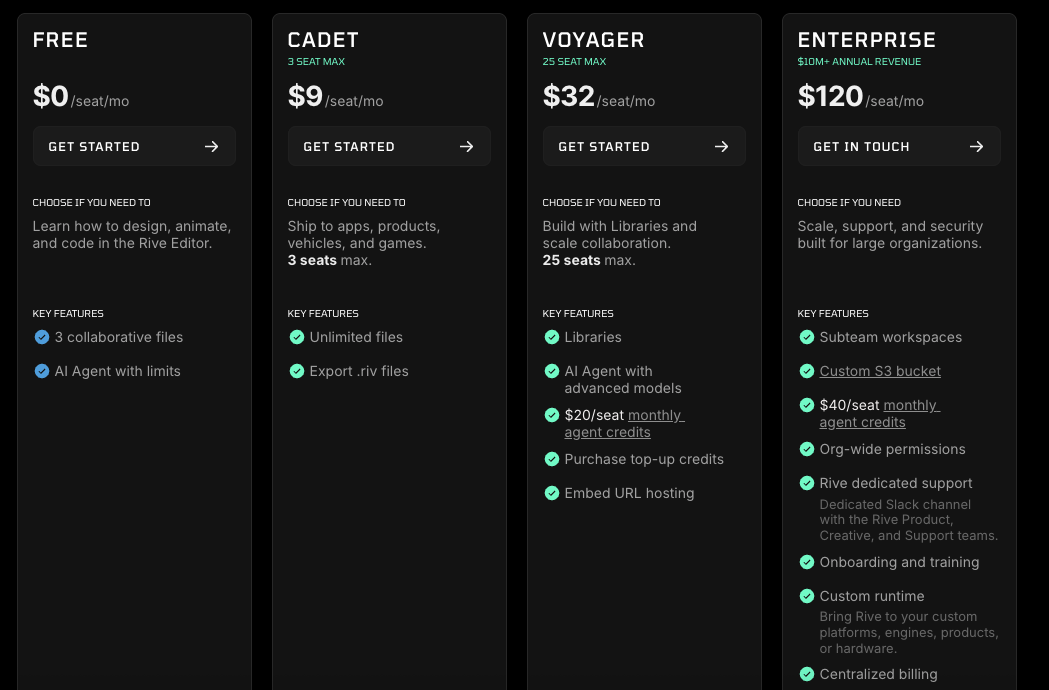Screen dimensions: 1049x690
Task: Click the CADET plan heading
Action: point(323,39)
